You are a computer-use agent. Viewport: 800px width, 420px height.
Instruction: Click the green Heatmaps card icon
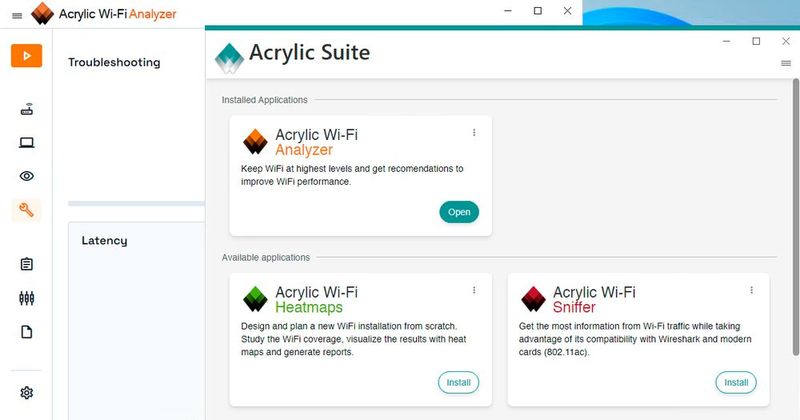point(255,299)
